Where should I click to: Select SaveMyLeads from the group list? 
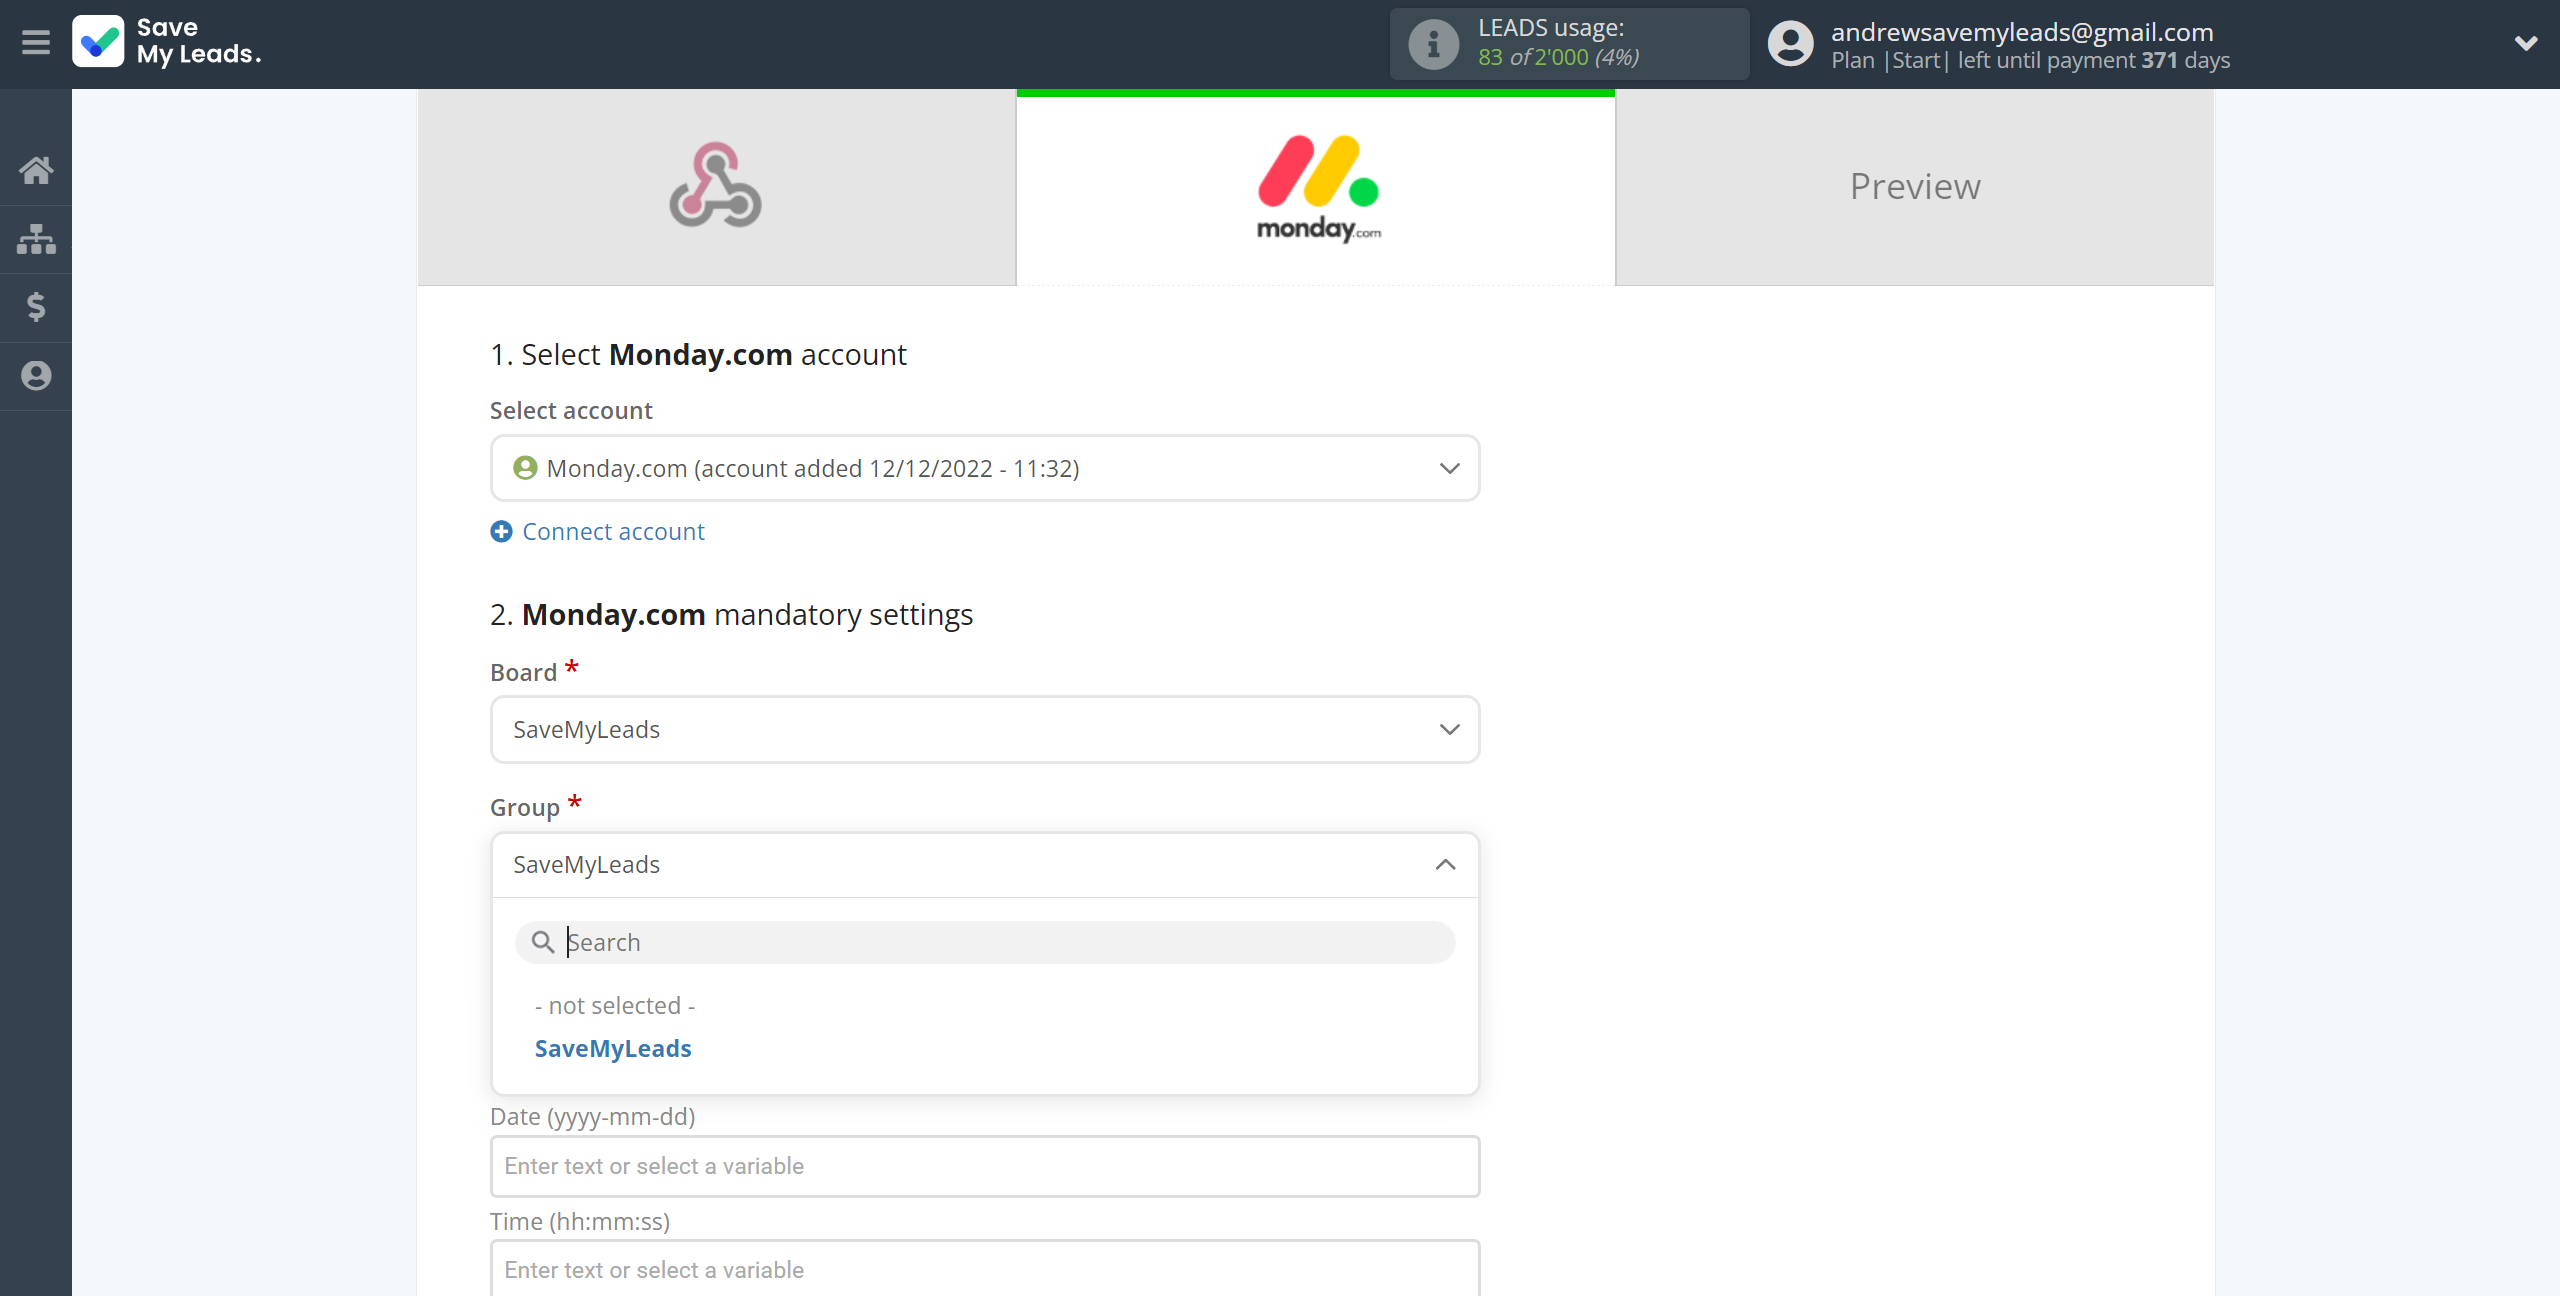611,1048
